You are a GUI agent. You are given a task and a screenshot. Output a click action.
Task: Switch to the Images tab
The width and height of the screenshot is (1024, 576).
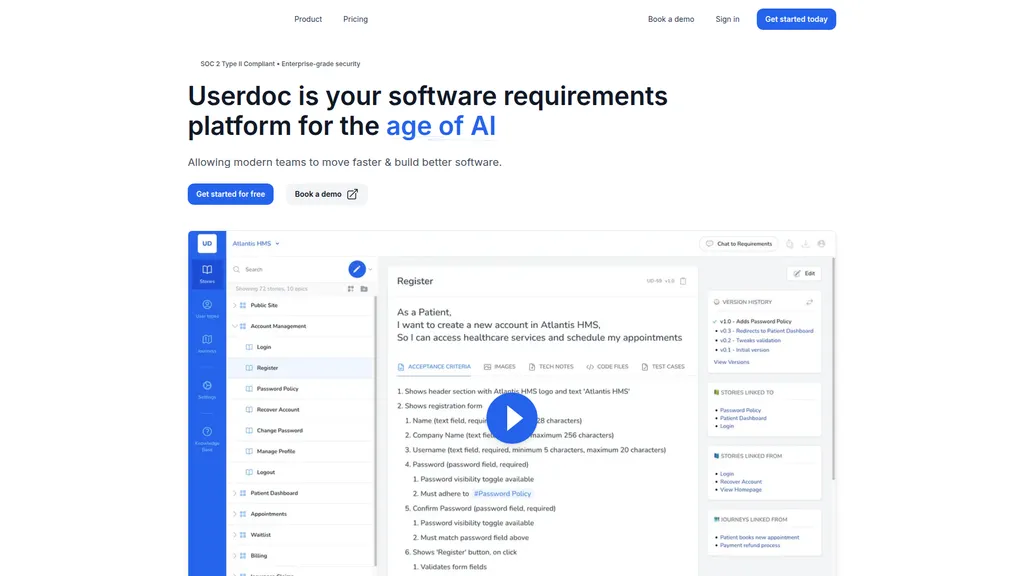pos(500,367)
